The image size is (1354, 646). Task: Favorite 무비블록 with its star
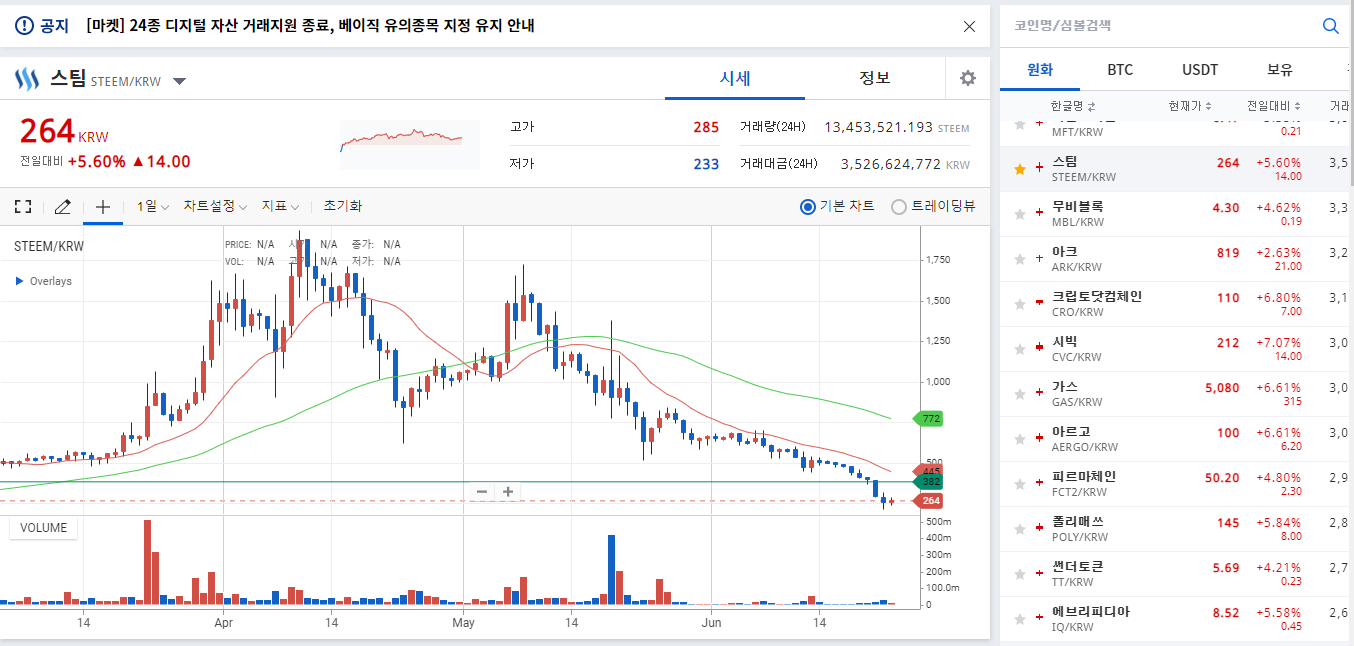click(x=1020, y=214)
